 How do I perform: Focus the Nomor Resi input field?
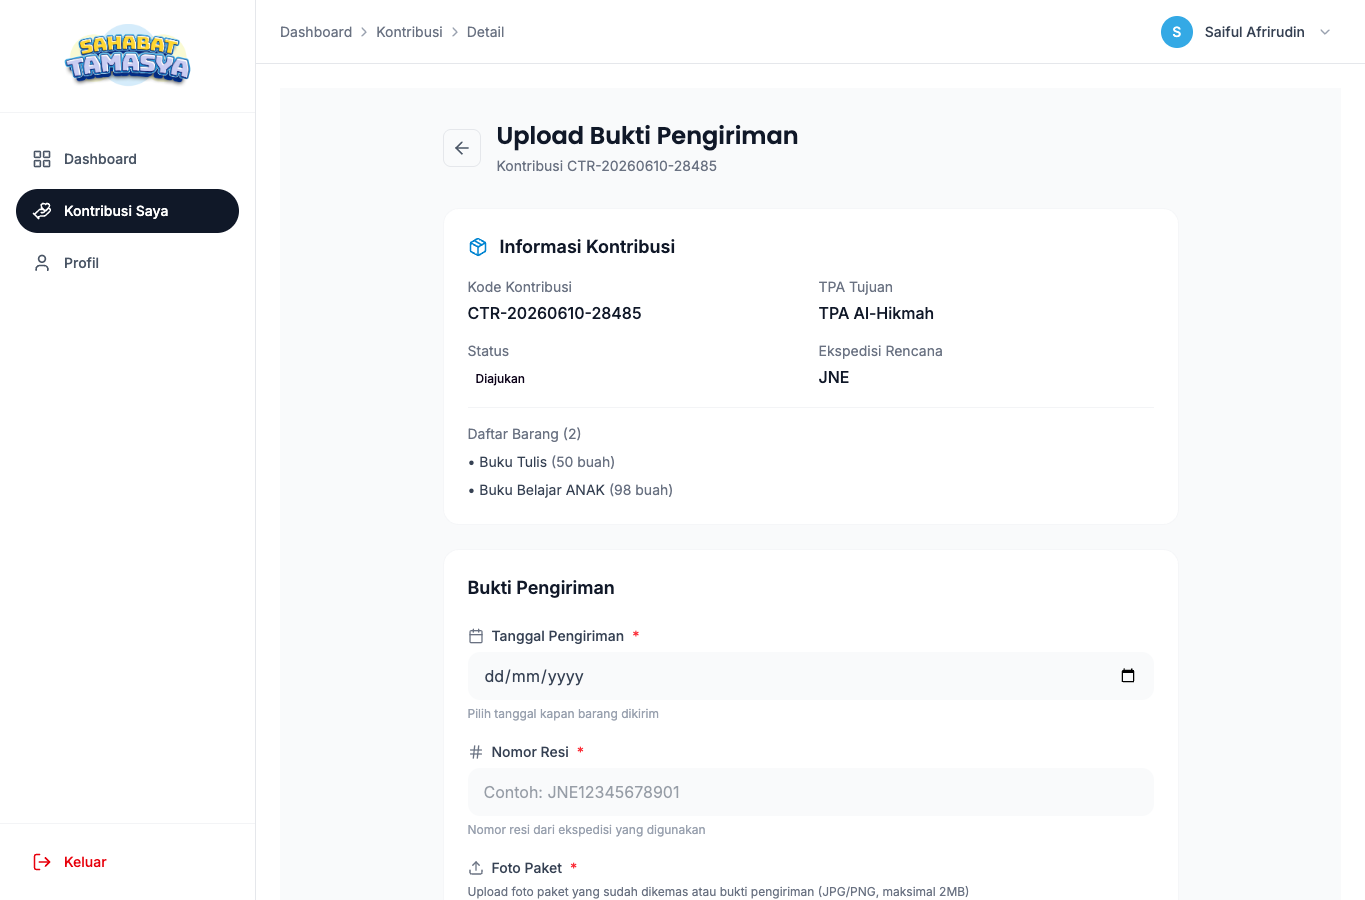[x=810, y=792]
